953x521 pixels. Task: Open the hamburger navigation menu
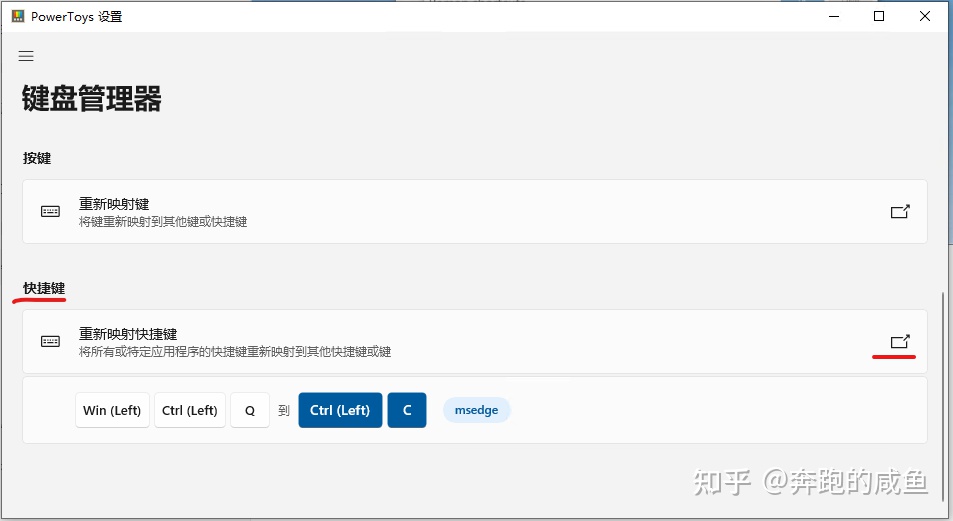click(x=26, y=57)
